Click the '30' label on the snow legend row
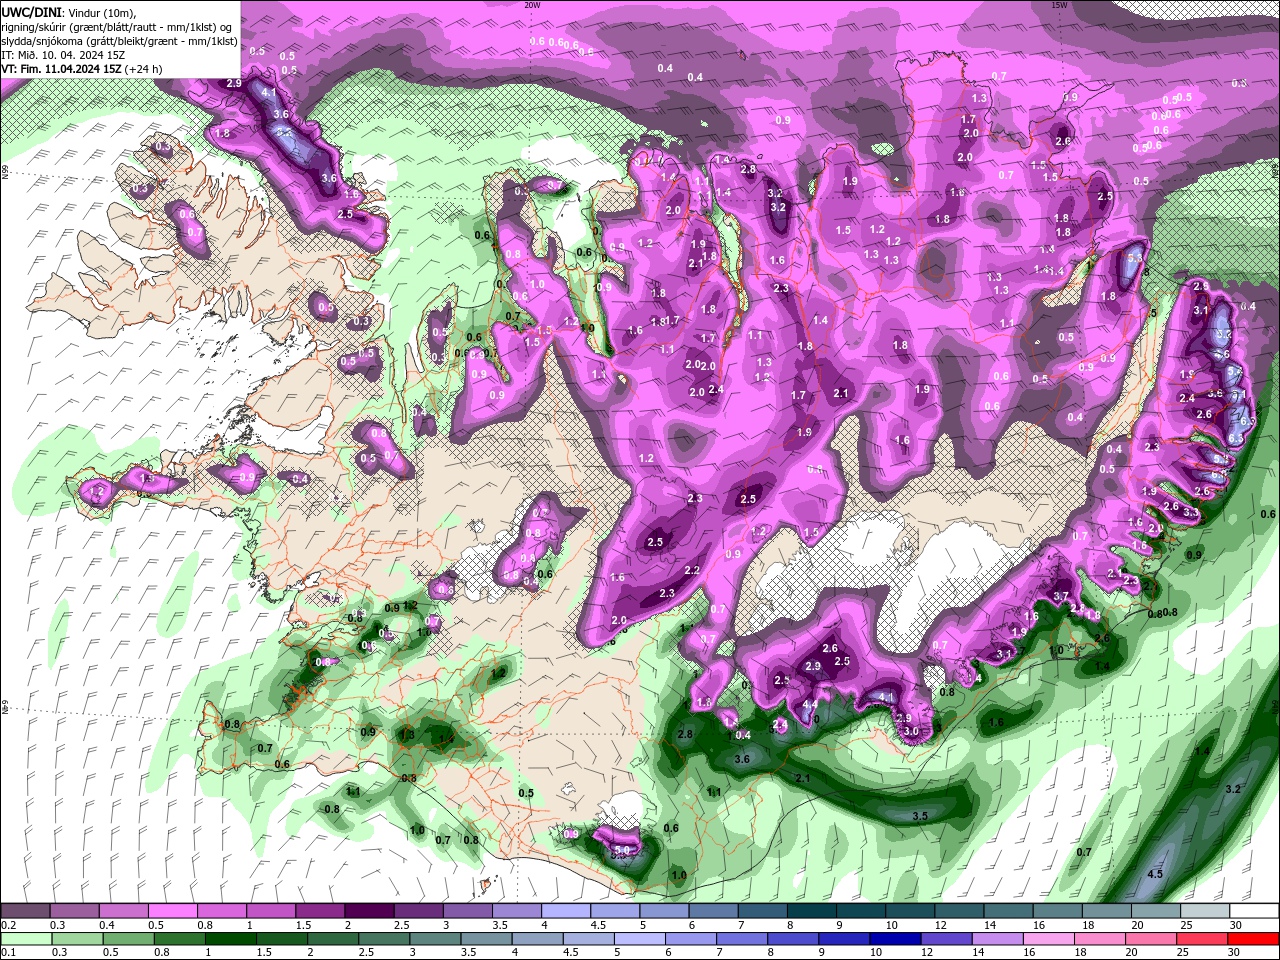1280x960 pixels. tap(1235, 925)
